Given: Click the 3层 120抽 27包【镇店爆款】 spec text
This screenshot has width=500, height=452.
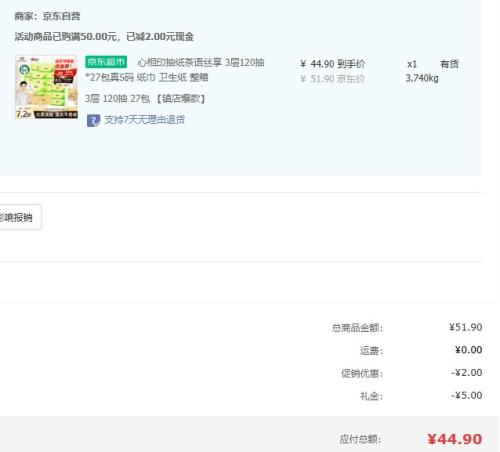Looking at the screenshot, I should (146, 99).
